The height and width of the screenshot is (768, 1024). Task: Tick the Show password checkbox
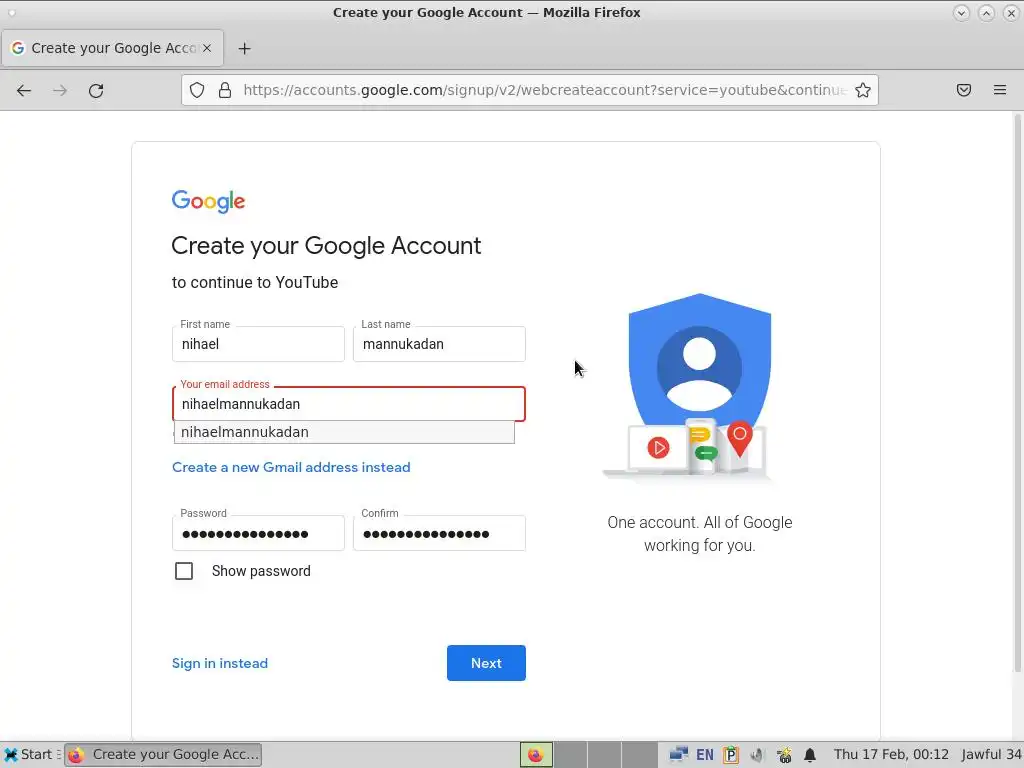coord(184,571)
